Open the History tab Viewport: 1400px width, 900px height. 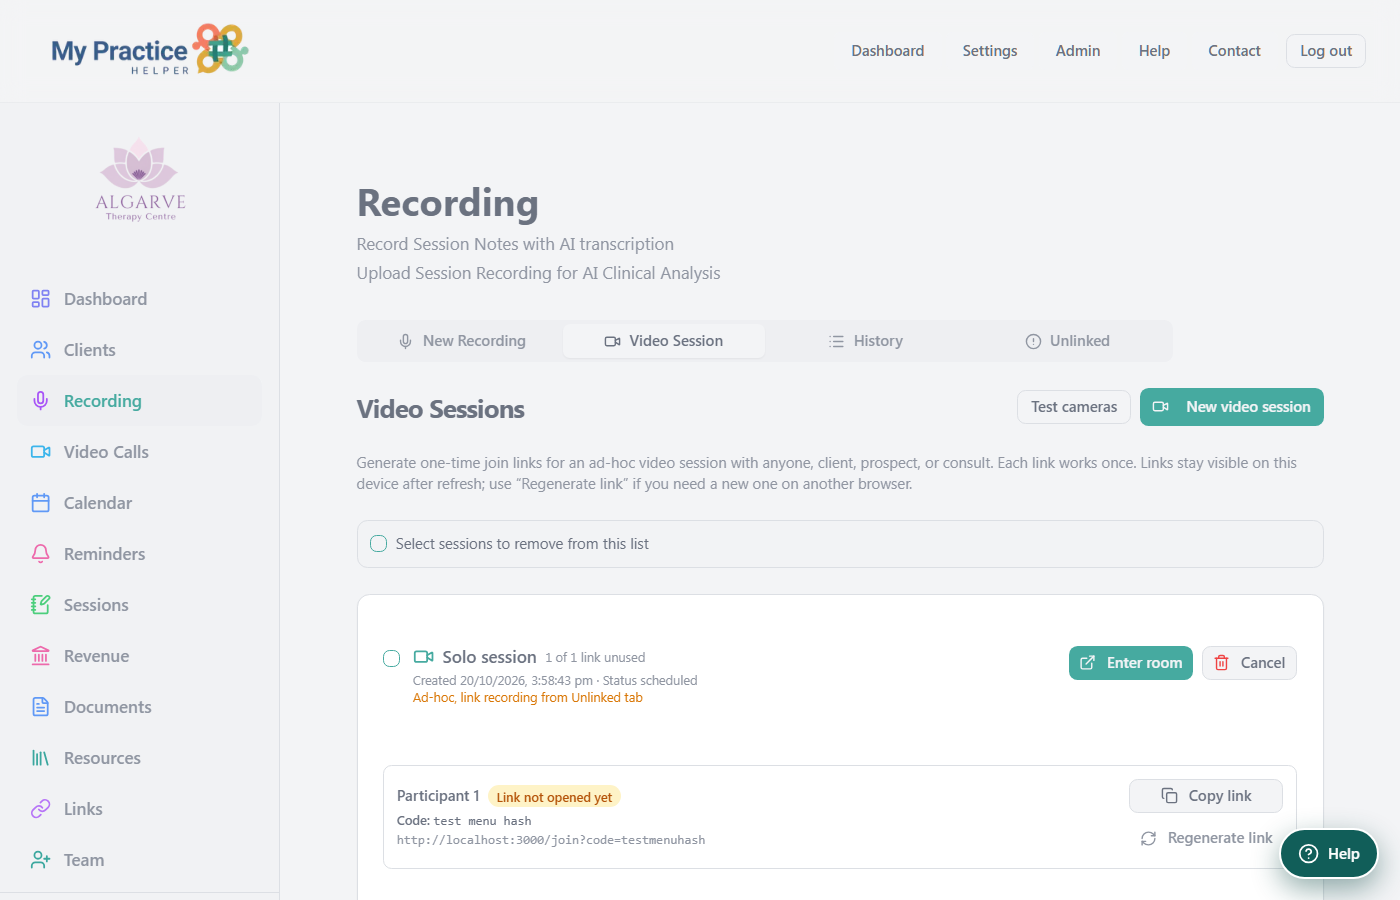click(866, 341)
